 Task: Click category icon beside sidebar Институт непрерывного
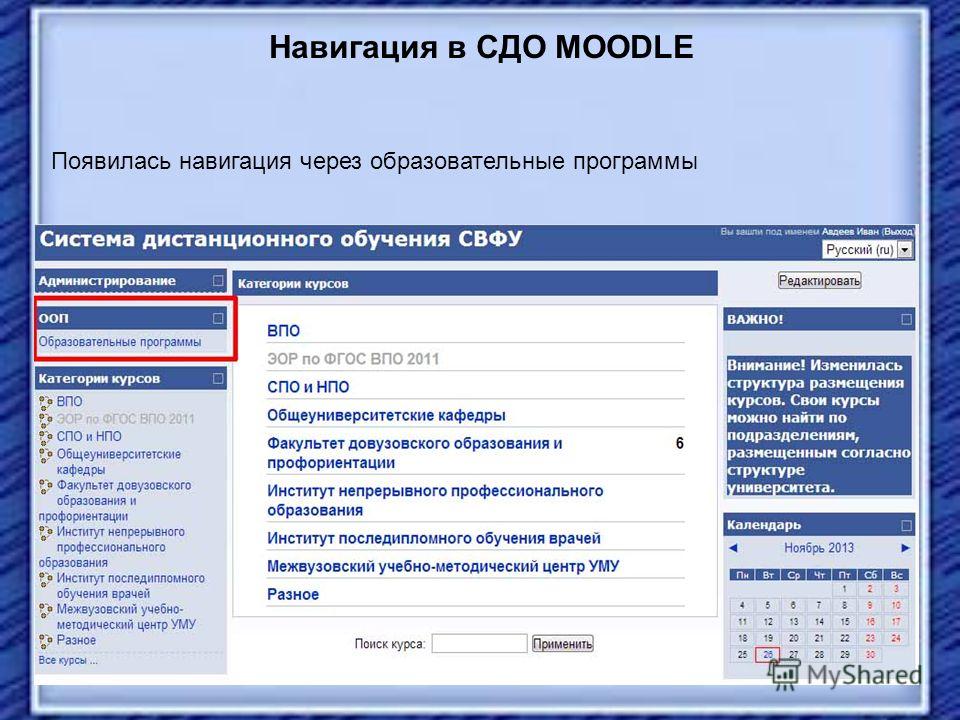[45, 533]
